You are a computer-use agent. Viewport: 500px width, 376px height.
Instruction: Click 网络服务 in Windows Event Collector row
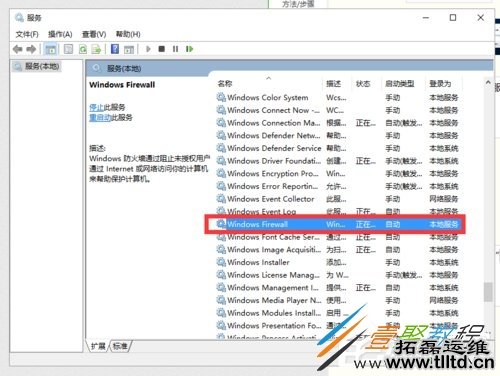tap(443, 199)
